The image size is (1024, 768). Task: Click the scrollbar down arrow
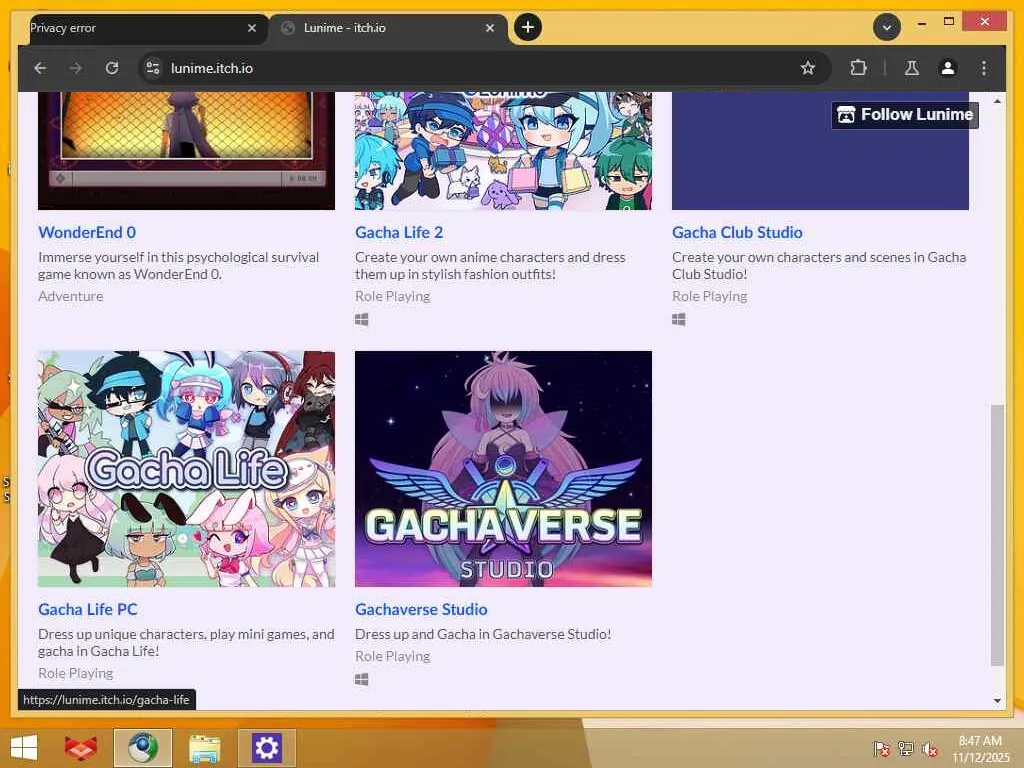coord(997,701)
